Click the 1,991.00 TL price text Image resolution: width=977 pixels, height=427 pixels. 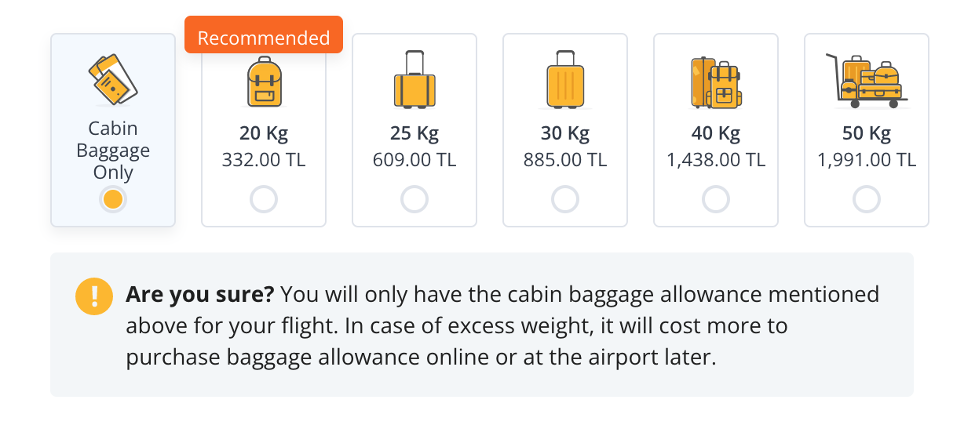[866, 159]
